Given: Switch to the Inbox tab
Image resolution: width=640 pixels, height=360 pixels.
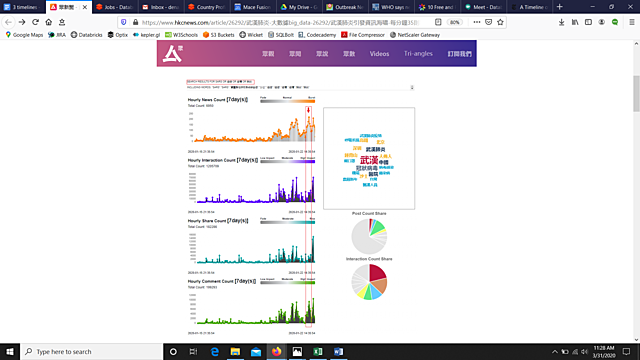Looking at the screenshot, I should 161,7.
